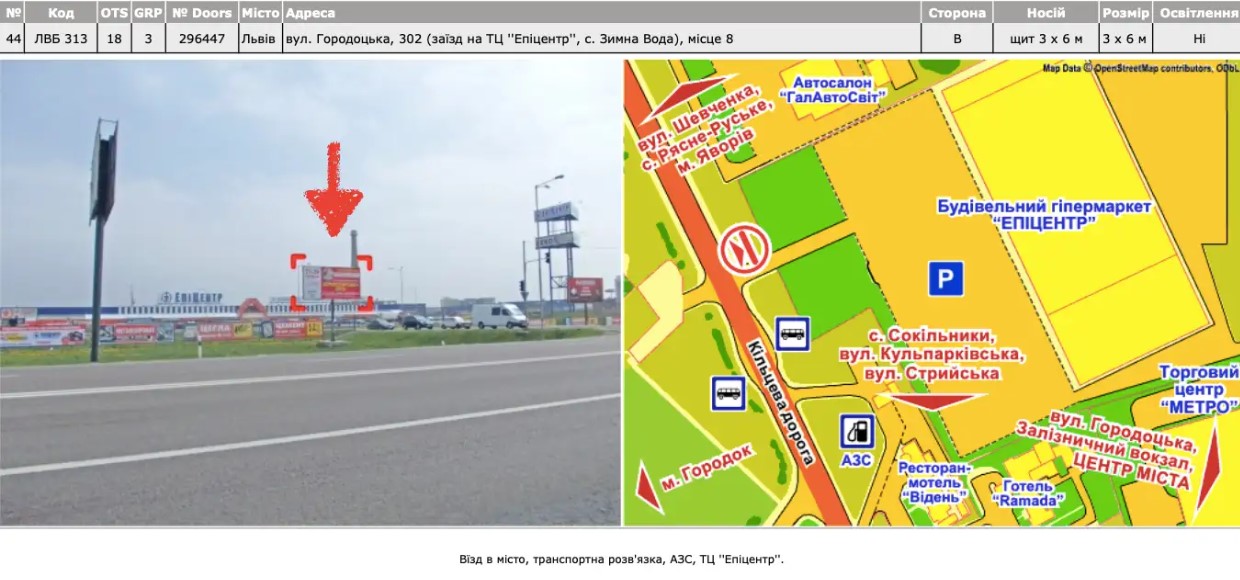The image size is (1240, 580).
Task: Select the row number cell 44
Action: [14, 39]
